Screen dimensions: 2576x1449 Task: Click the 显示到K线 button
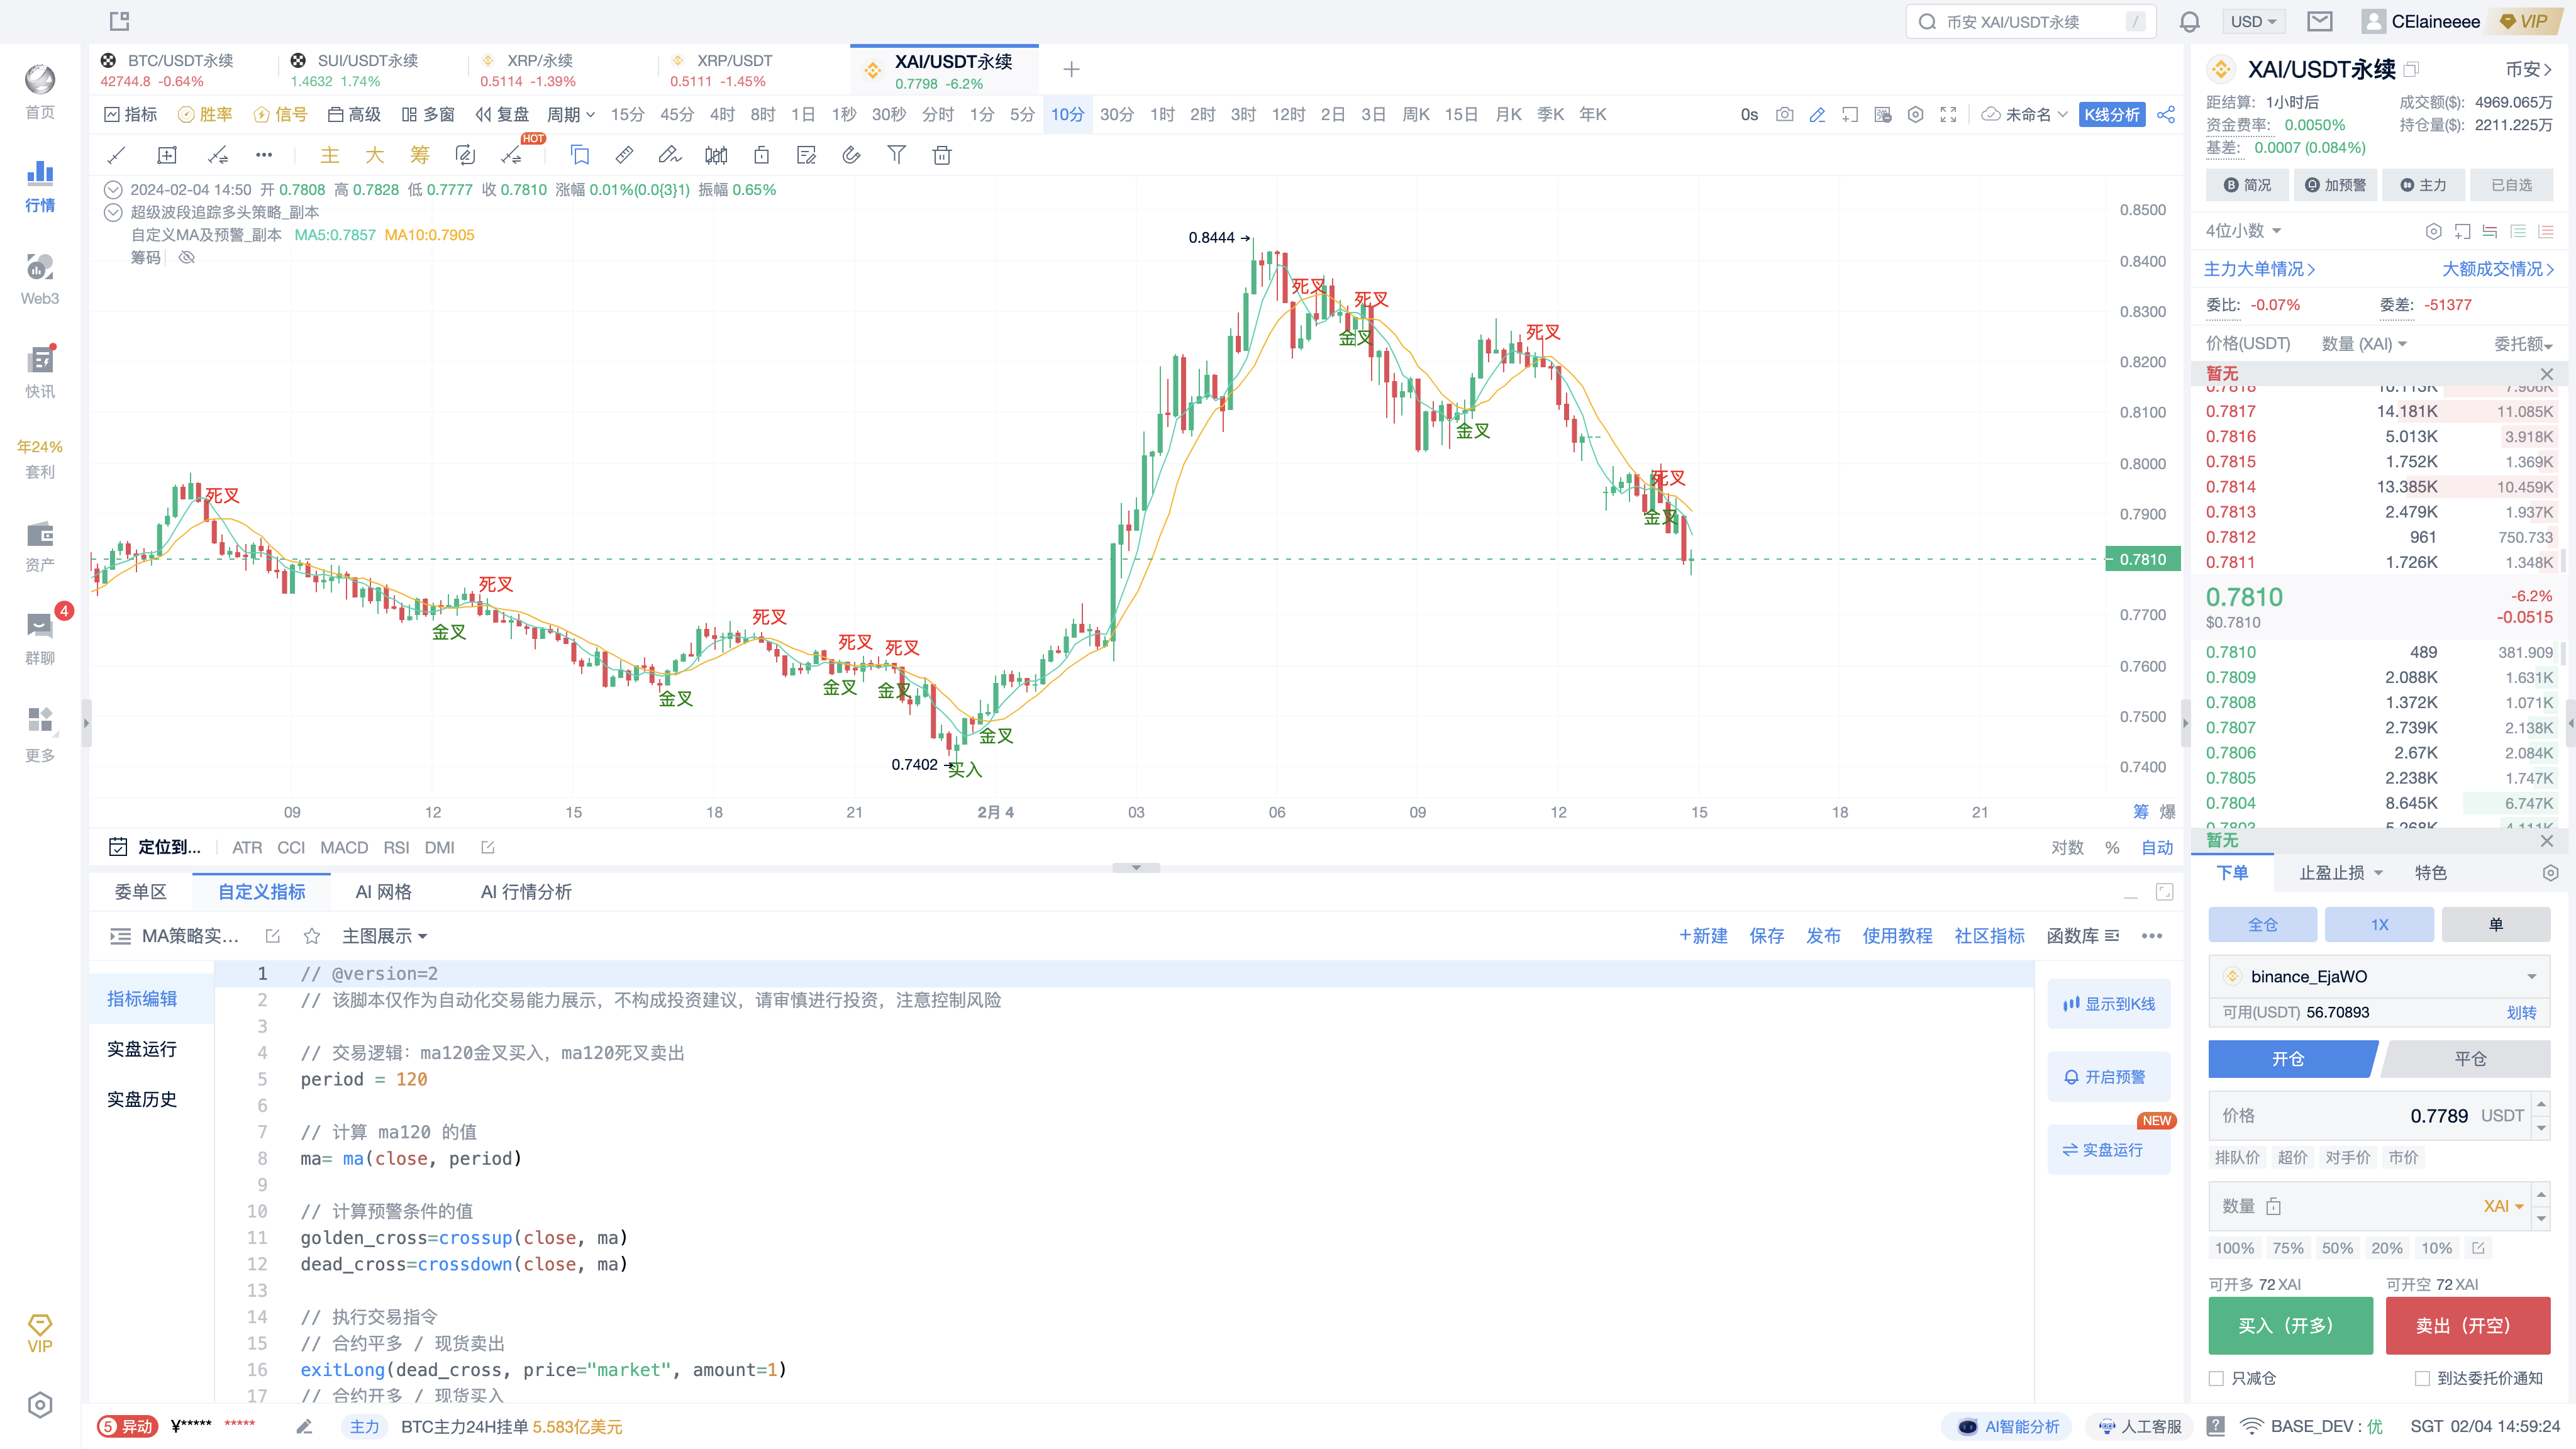2109,1004
